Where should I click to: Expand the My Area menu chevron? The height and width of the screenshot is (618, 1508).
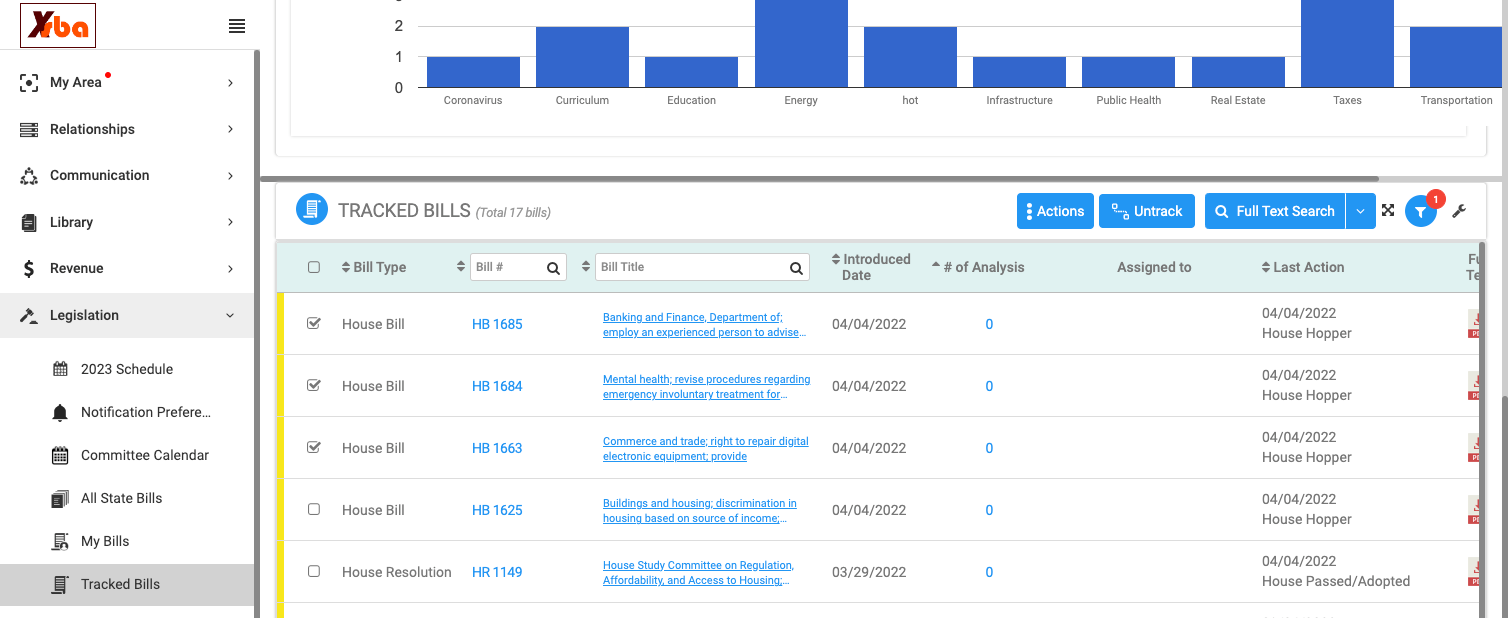(x=230, y=83)
